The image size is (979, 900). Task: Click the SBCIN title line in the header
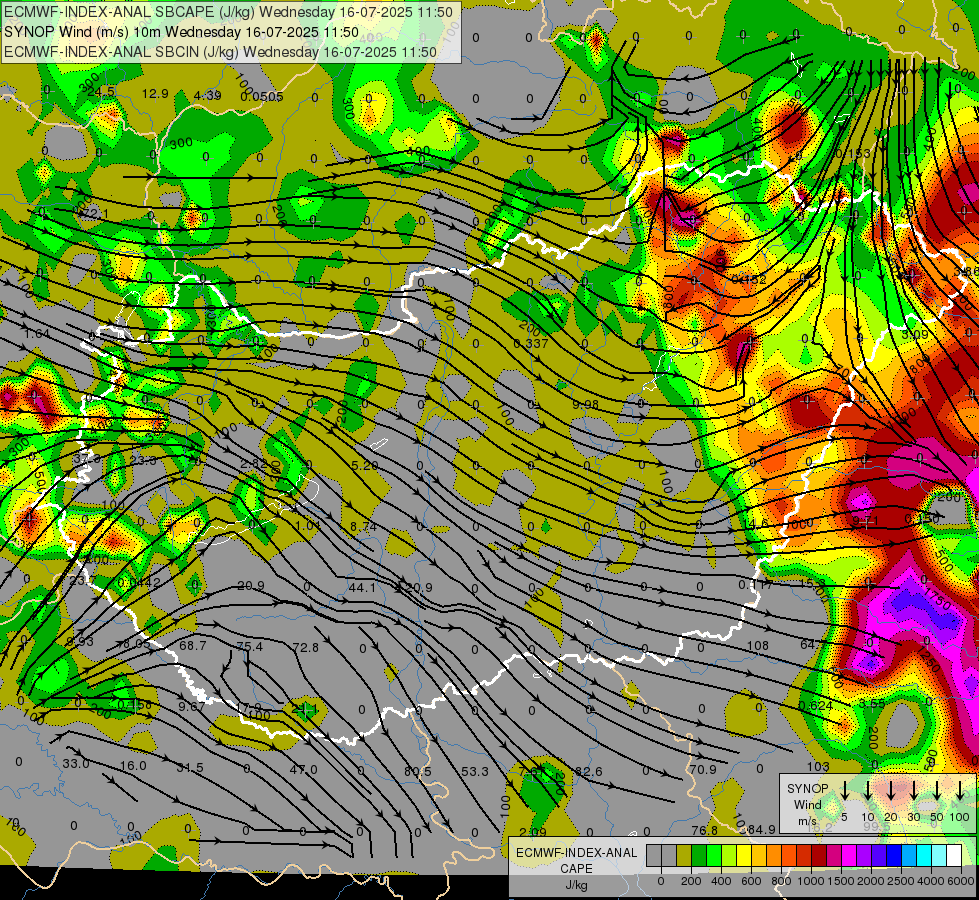[x=220, y=52]
